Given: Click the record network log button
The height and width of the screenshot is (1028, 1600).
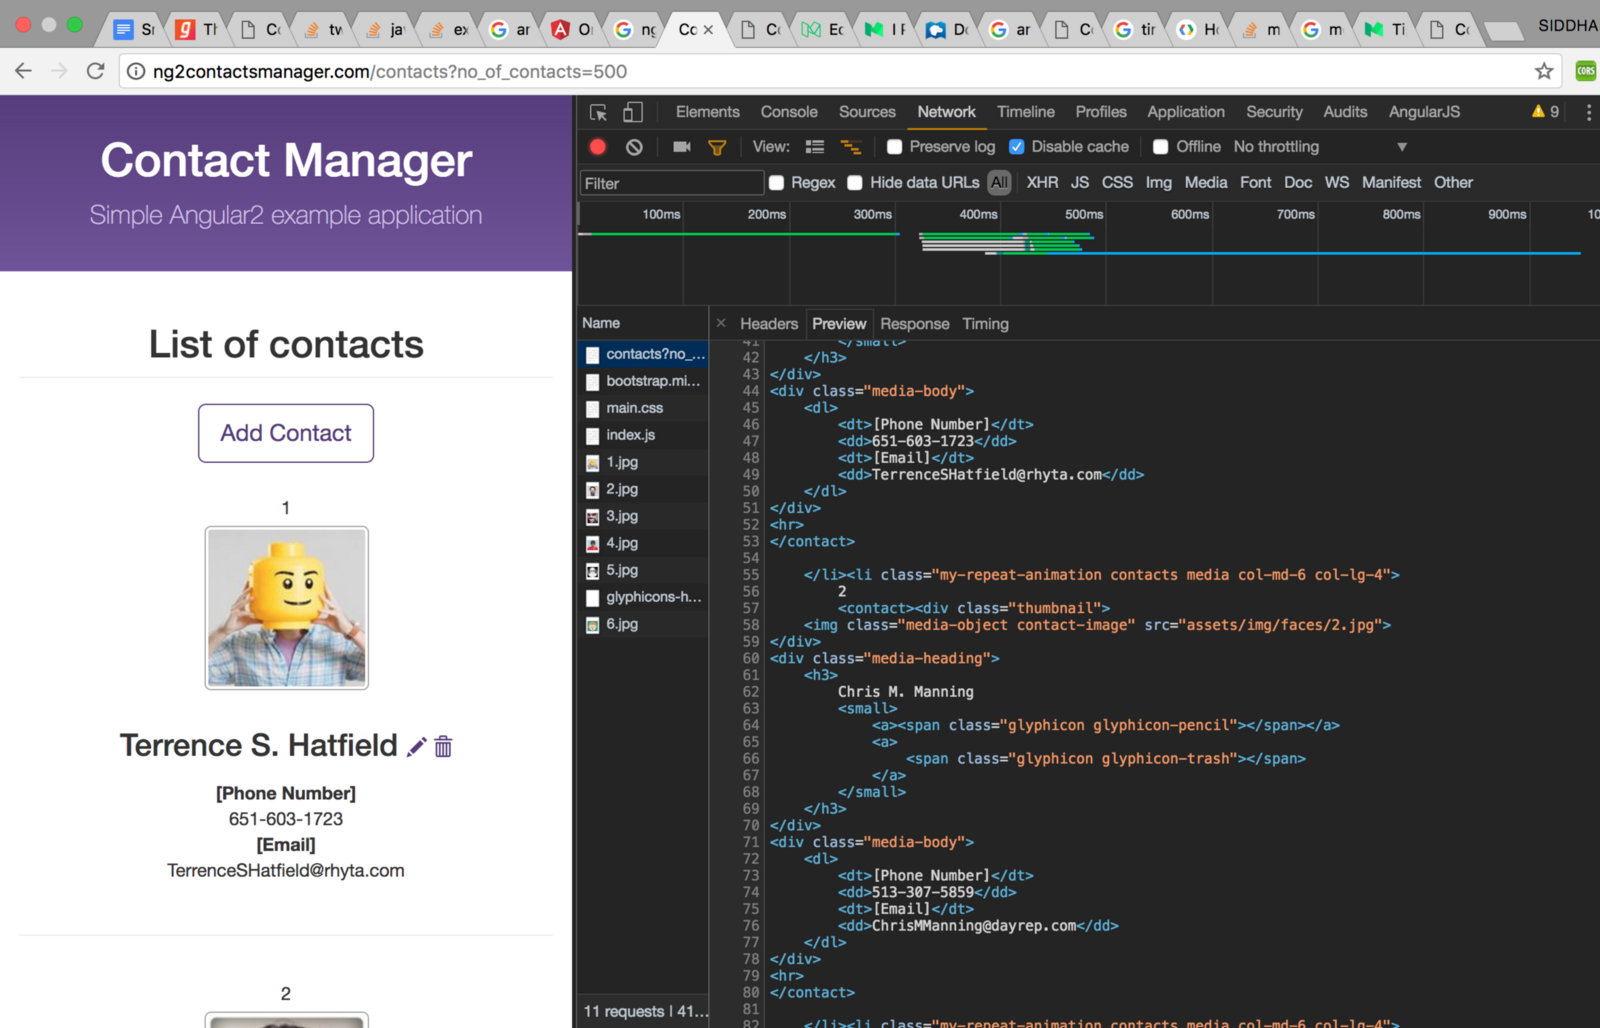Looking at the screenshot, I should coord(598,147).
